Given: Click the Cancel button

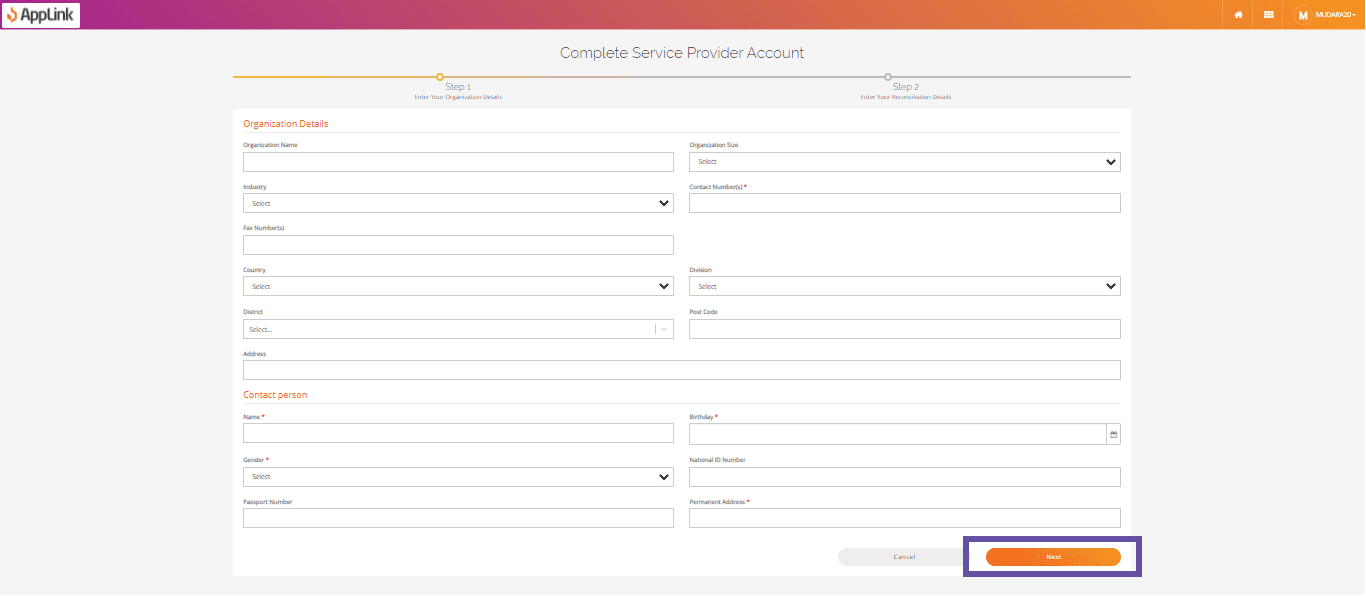Looking at the screenshot, I should tap(904, 557).
